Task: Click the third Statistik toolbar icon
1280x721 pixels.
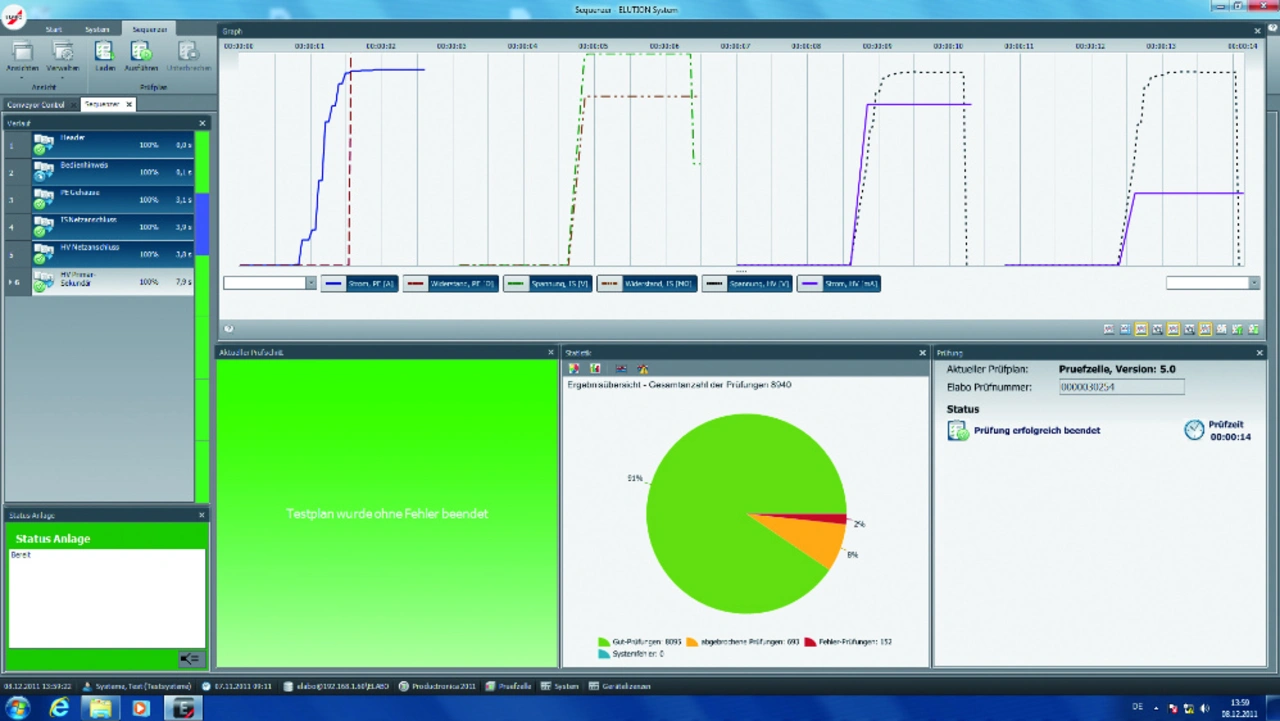Action: [621, 369]
